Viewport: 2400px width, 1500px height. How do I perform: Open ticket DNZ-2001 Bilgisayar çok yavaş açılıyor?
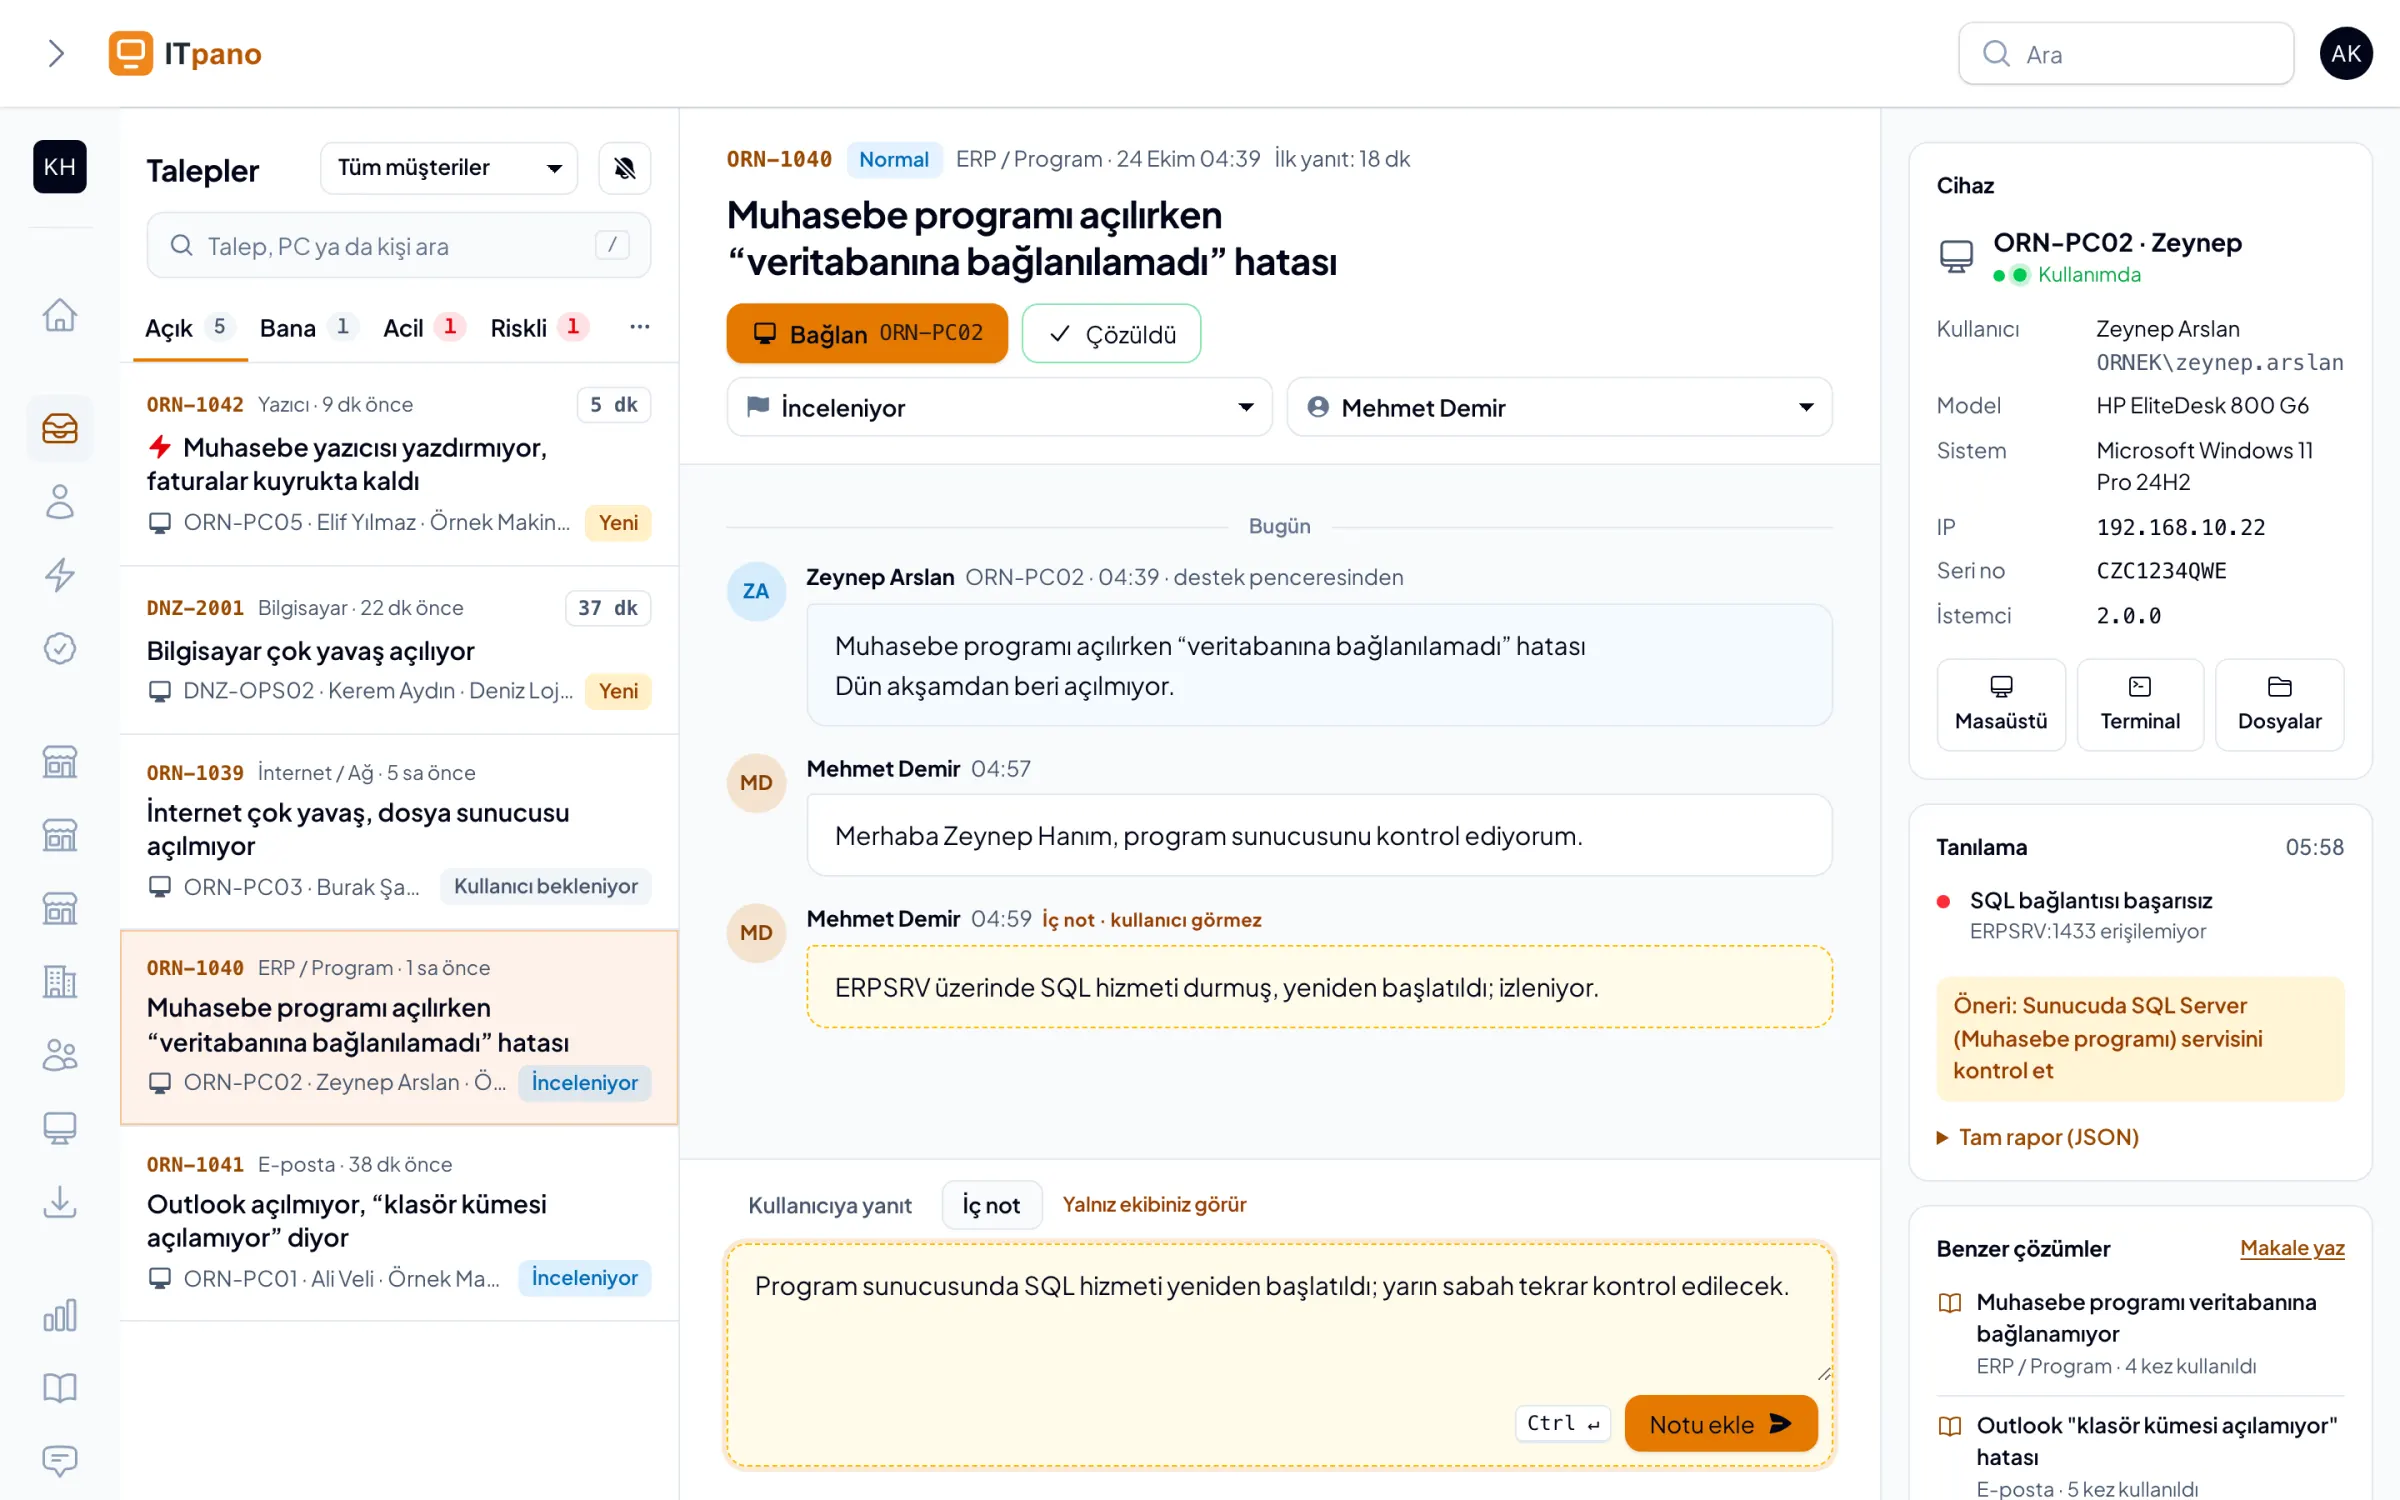tap(398, 650)
